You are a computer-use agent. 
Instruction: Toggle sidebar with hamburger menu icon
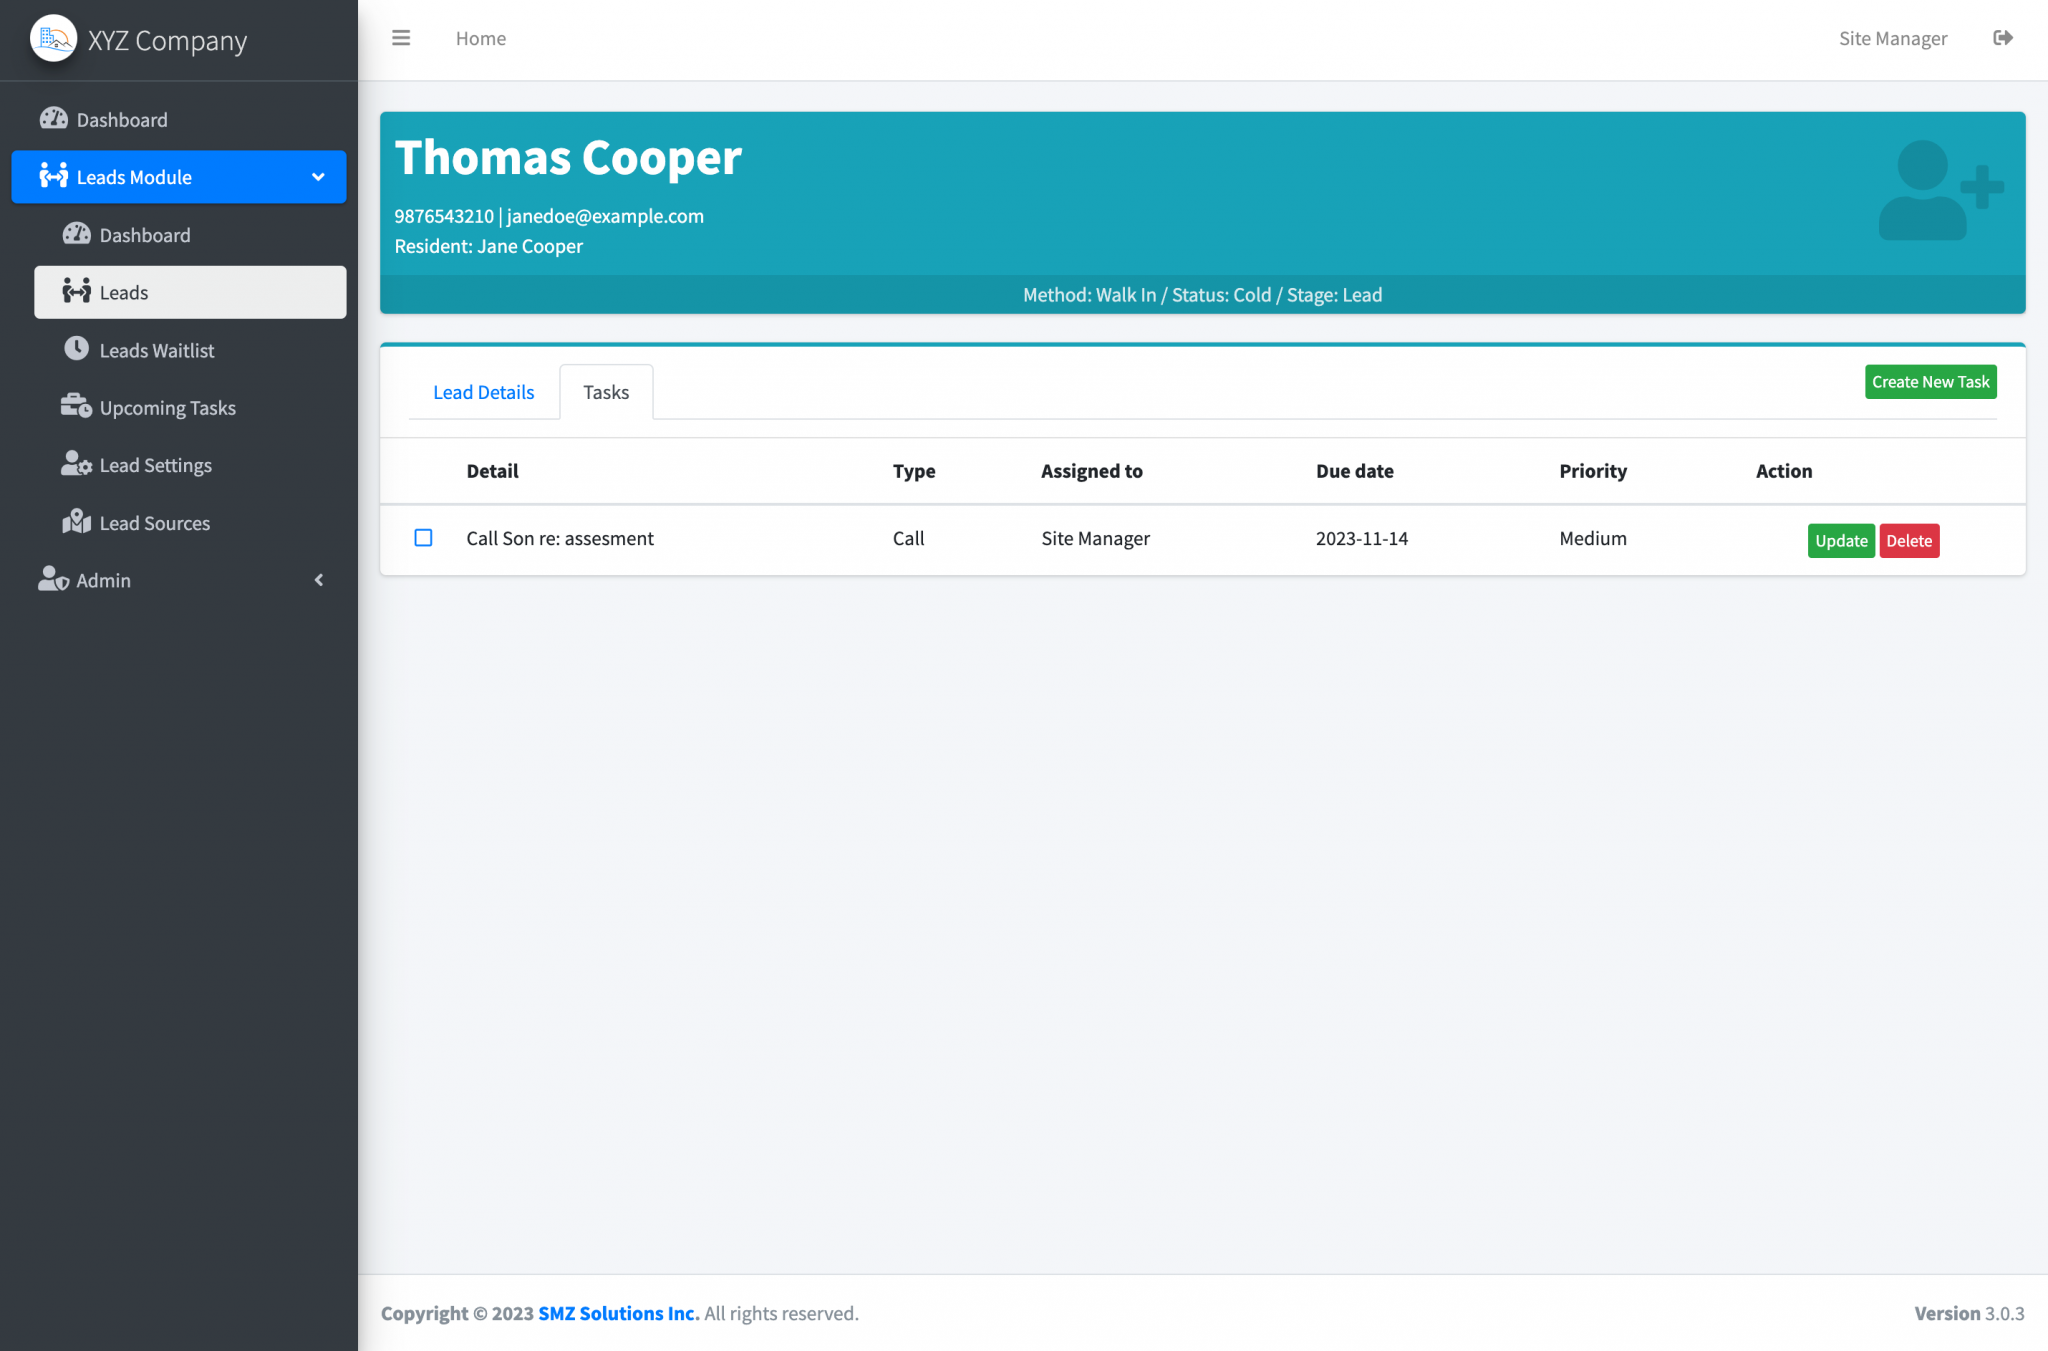pyautogui.click(x=401, y=38)
